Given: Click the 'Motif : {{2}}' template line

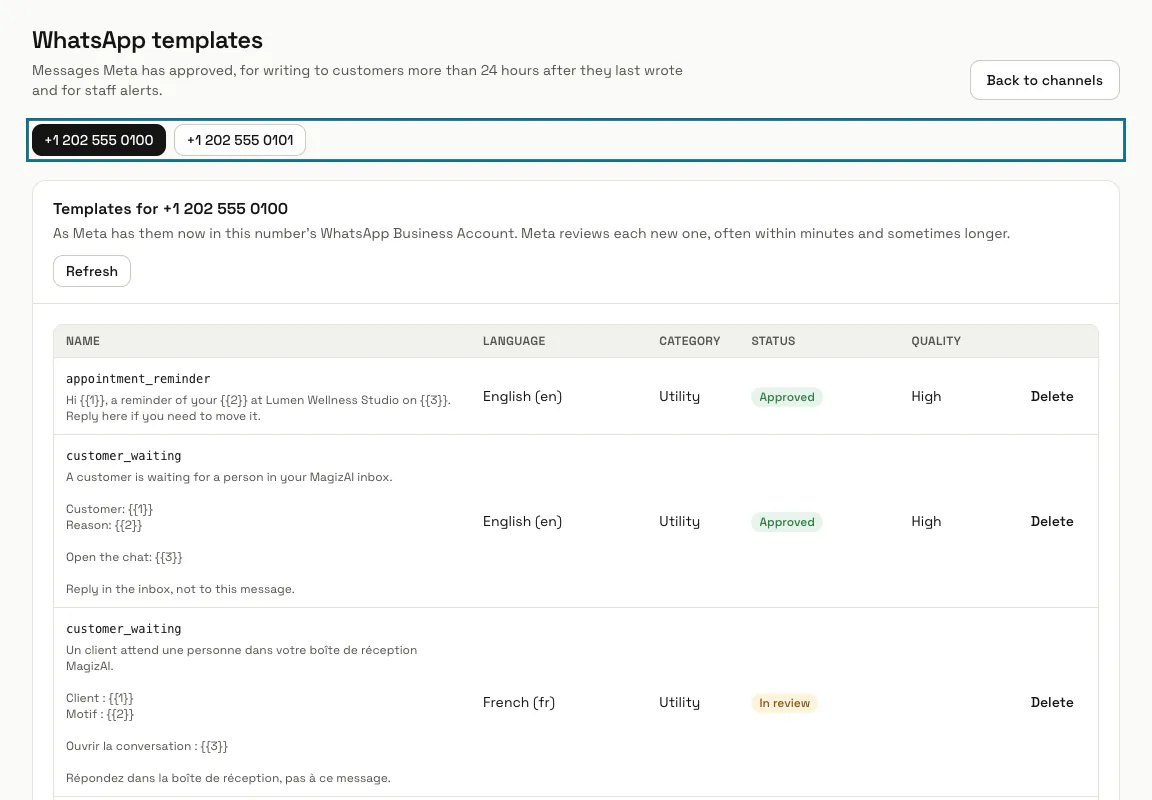Looking at the screenshot, I should (x=100, y=714).
